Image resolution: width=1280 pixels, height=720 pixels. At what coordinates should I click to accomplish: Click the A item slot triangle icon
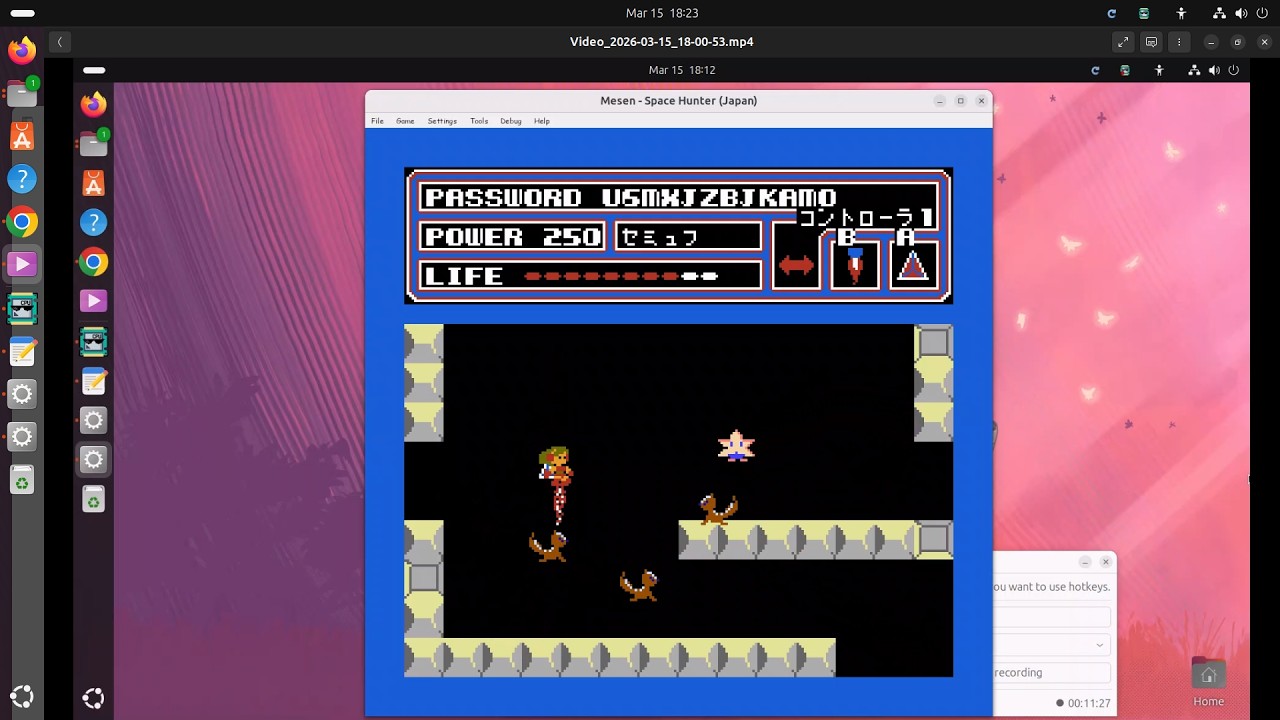click(x=913, y=265)
